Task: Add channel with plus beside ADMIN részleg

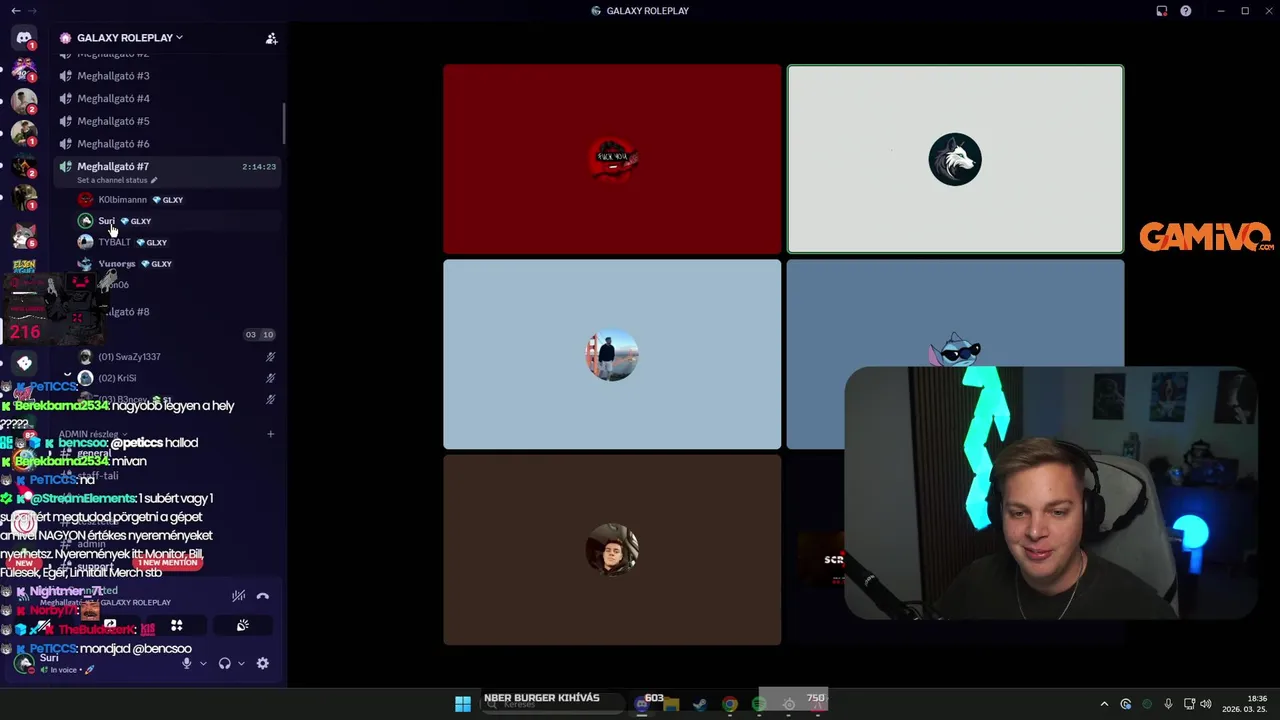Action: click(x=270, y=434)
